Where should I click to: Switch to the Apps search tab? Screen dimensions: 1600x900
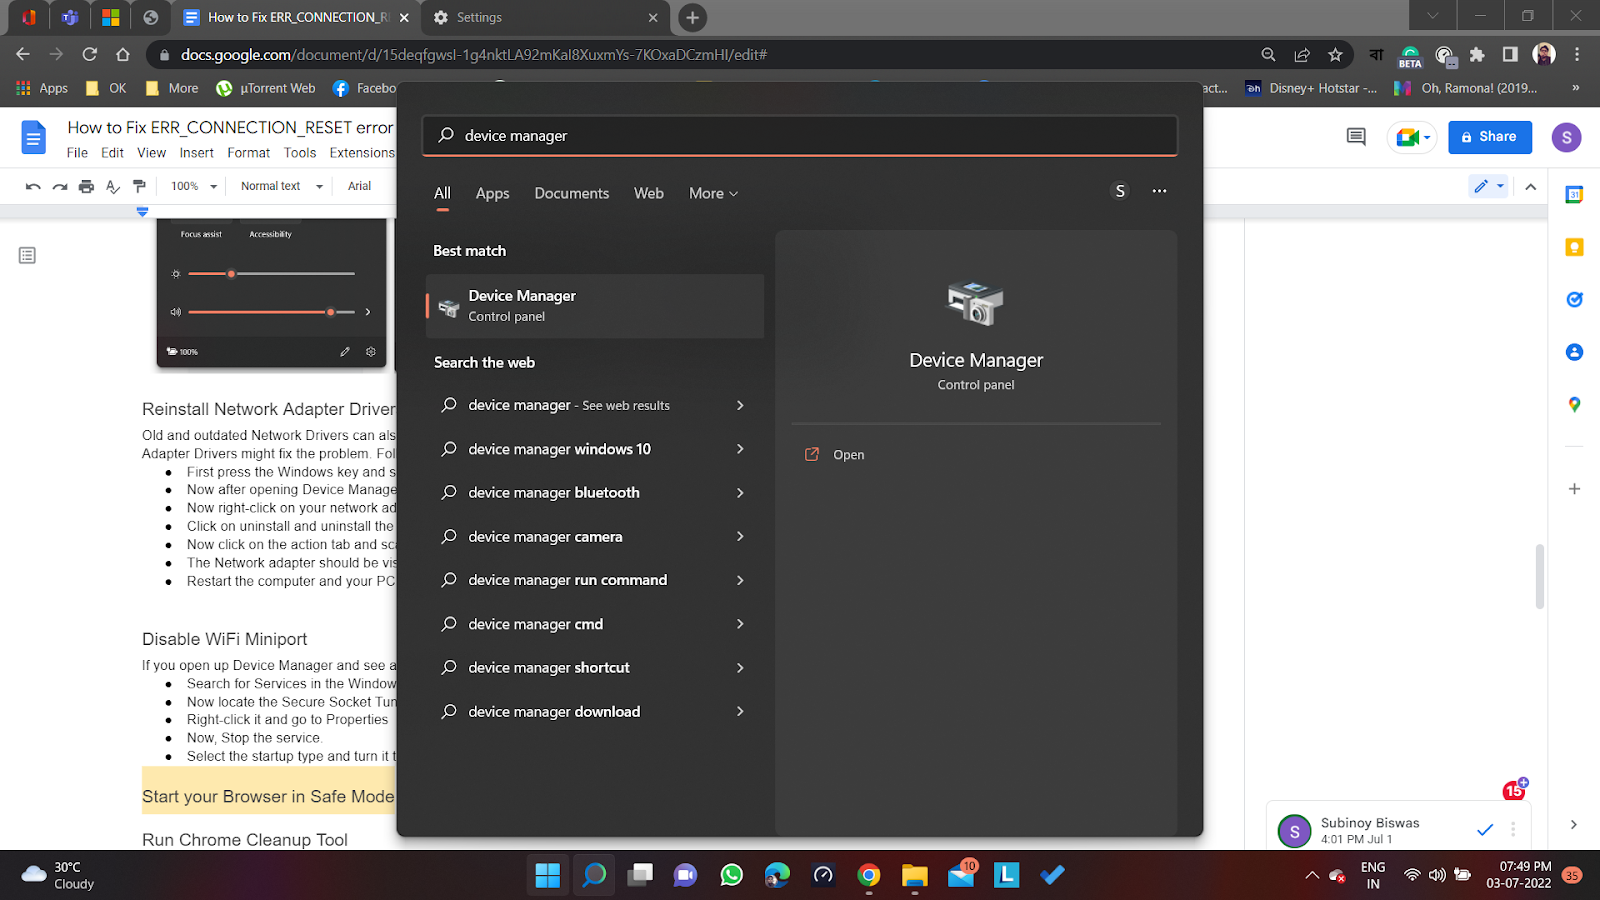(492, 194)
